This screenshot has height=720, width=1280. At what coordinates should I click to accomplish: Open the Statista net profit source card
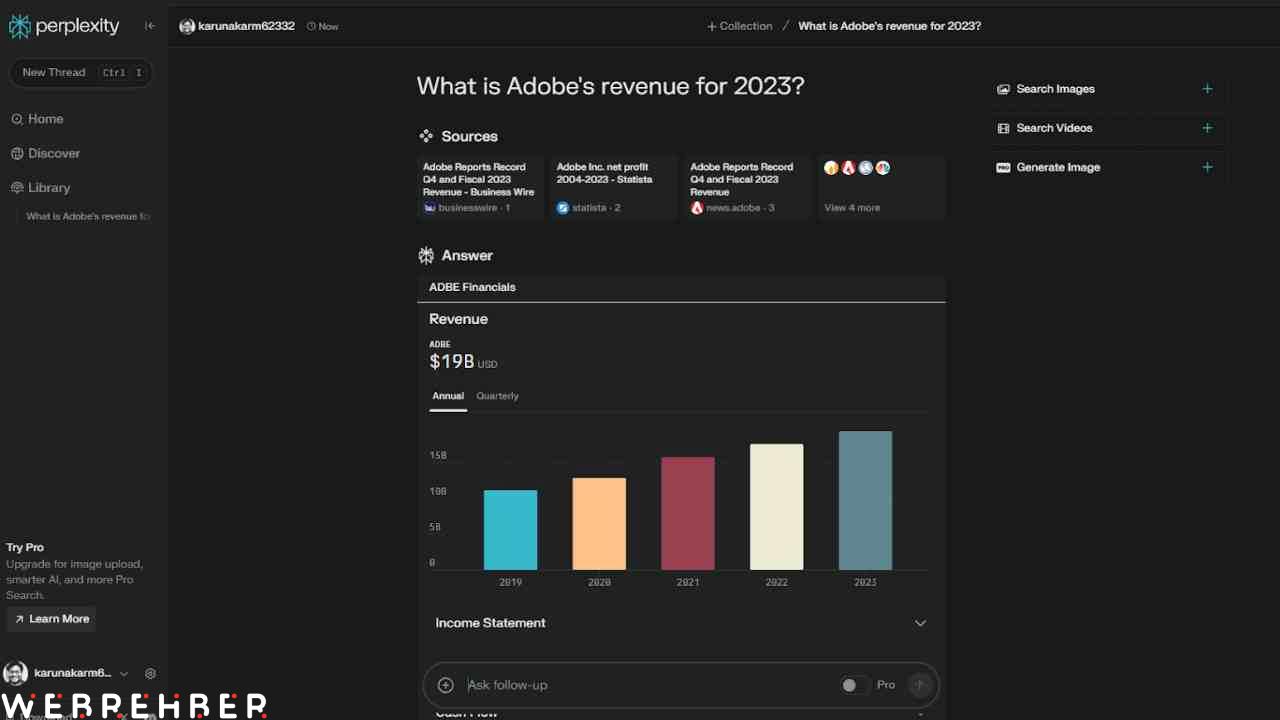click(614, 188)
